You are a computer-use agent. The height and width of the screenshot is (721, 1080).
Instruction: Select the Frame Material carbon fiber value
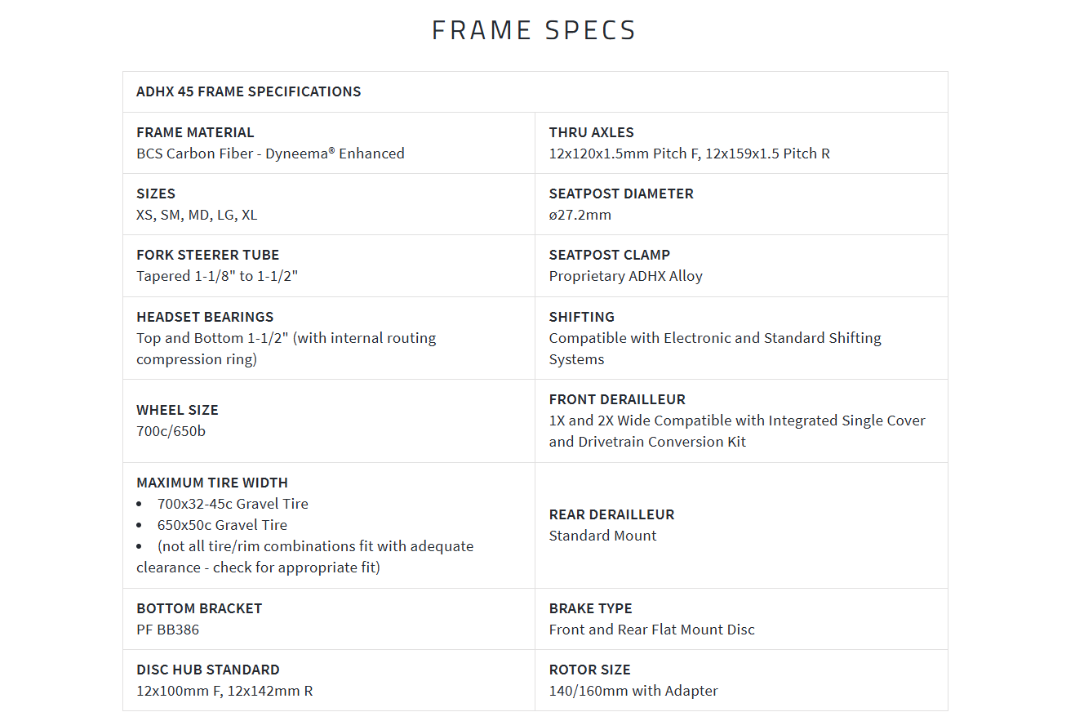[270, 154]
